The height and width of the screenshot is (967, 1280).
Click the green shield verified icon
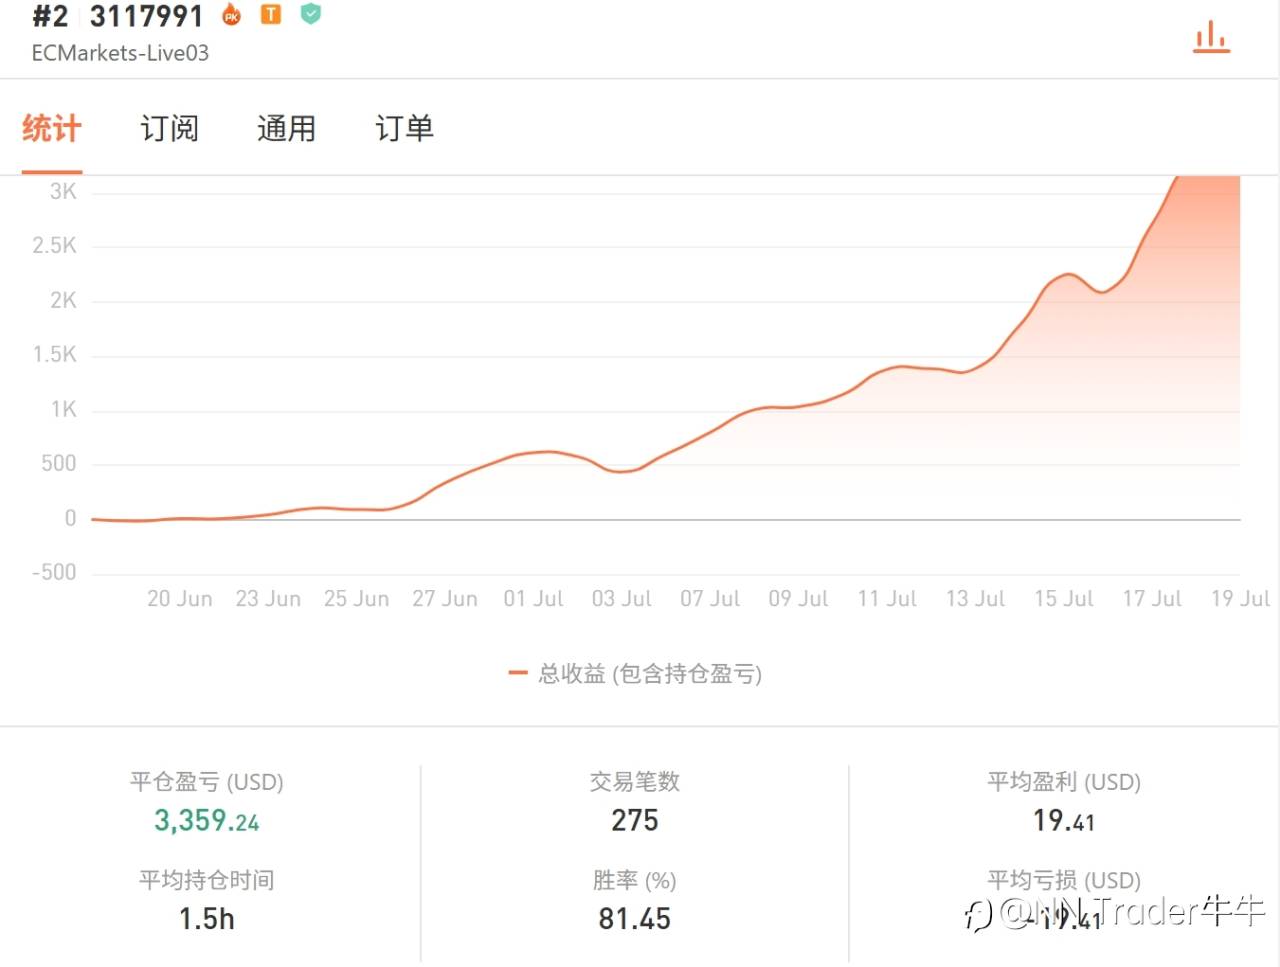pyautogui.click(x=311, y=14)
